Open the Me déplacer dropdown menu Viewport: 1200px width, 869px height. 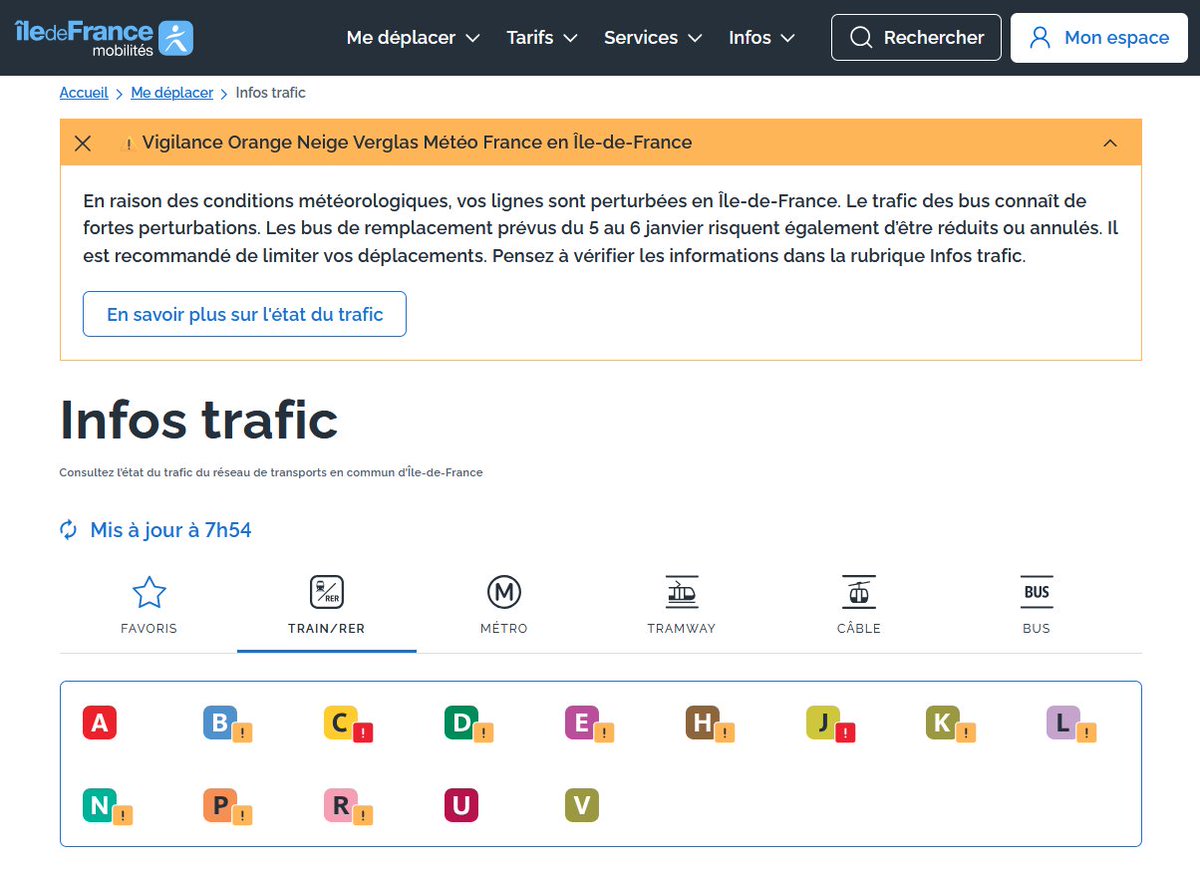tap(412, 37)
